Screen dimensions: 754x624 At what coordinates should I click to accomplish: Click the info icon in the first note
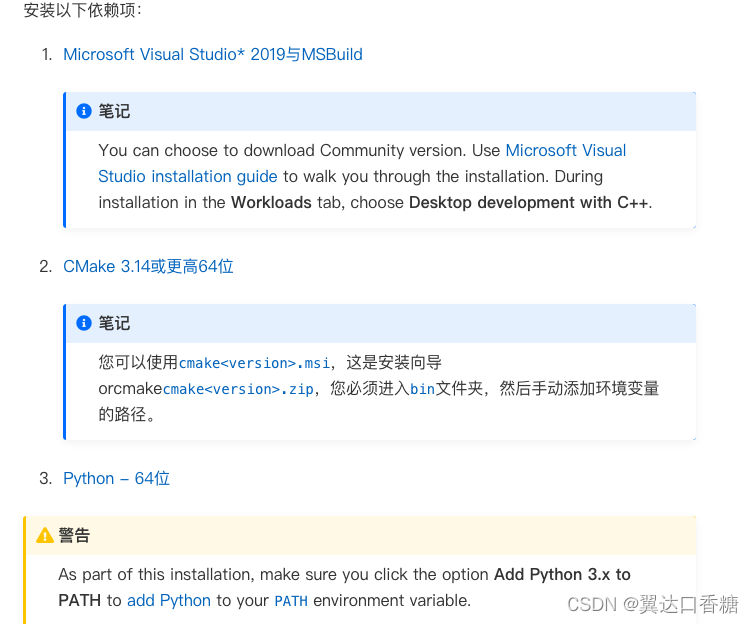click(84, 111)
